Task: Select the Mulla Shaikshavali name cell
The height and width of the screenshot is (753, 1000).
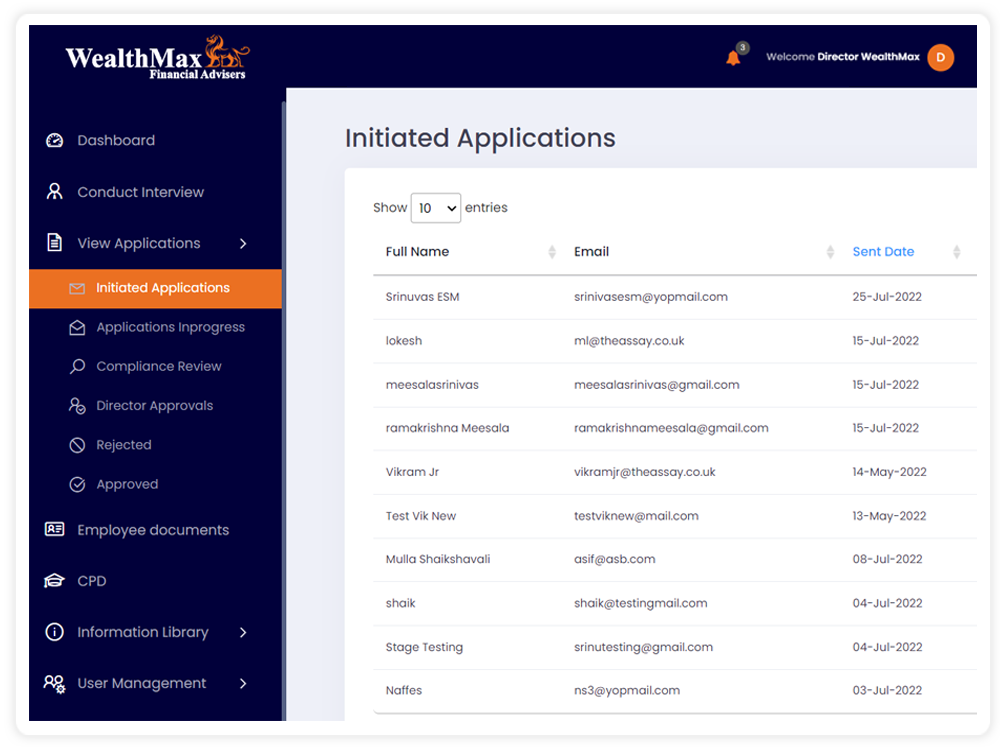Action: (438, 560)
